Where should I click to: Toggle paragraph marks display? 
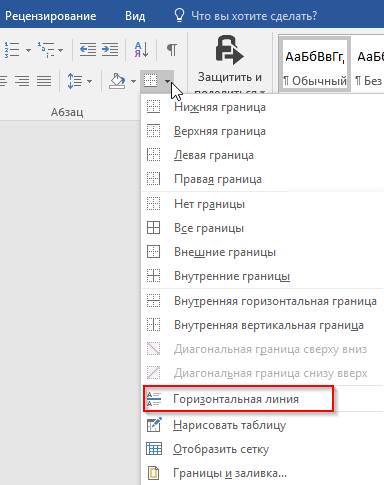point(172,50)
